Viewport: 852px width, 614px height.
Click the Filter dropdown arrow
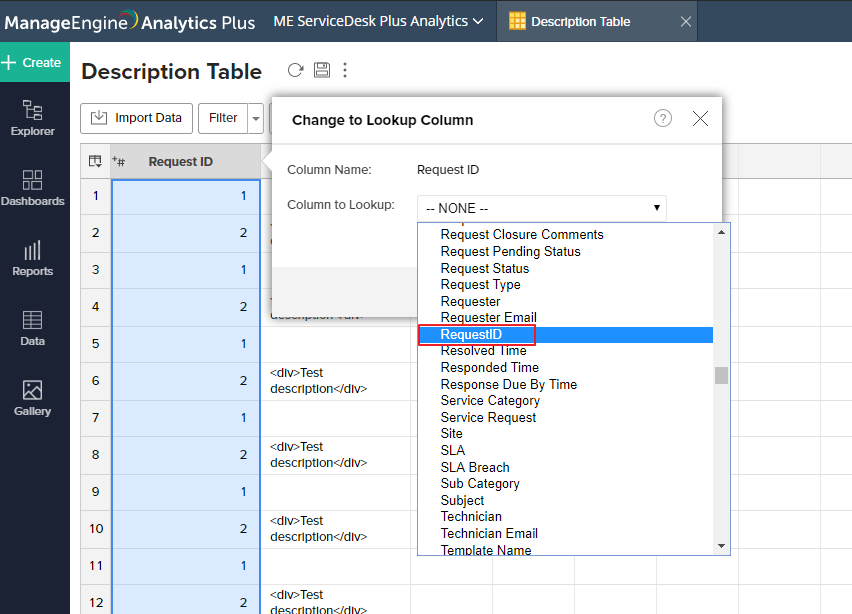point(256,118)
